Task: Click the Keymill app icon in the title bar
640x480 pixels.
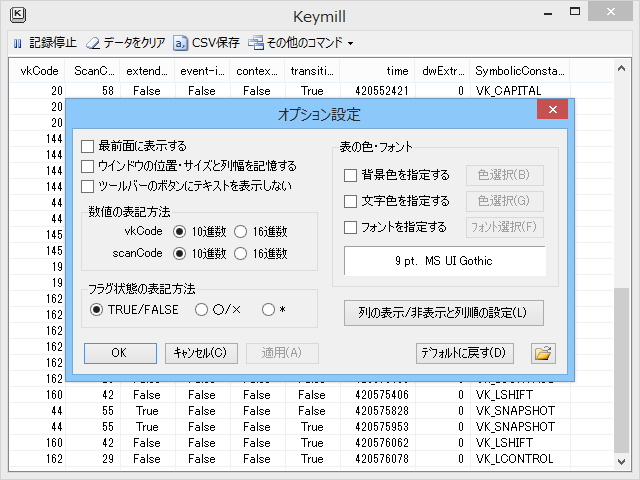Action: point(18,15)
